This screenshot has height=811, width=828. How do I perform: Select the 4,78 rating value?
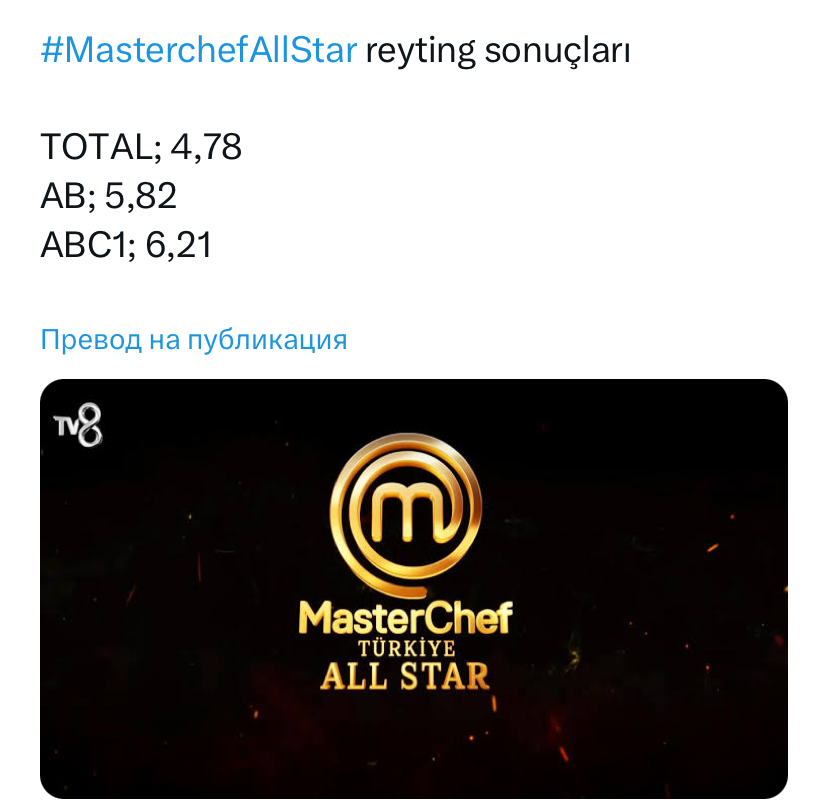(x=206, y=148)
